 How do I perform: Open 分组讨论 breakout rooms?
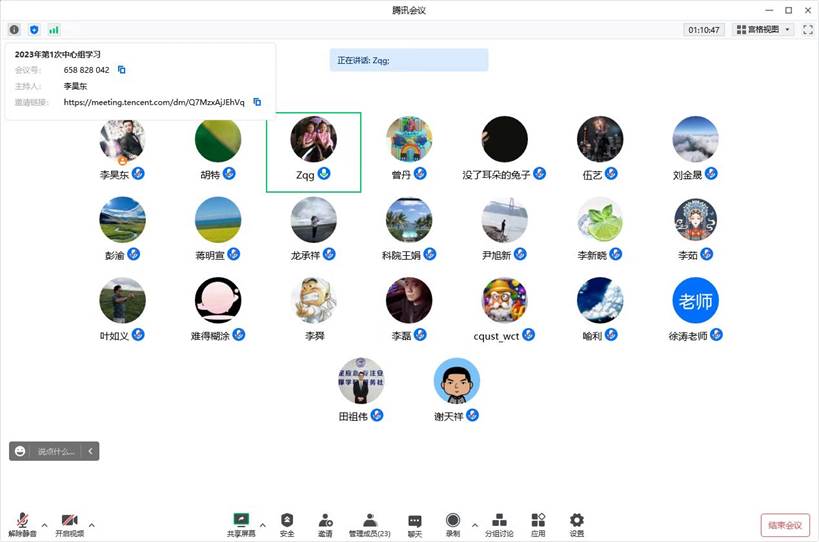coord(499,523)
